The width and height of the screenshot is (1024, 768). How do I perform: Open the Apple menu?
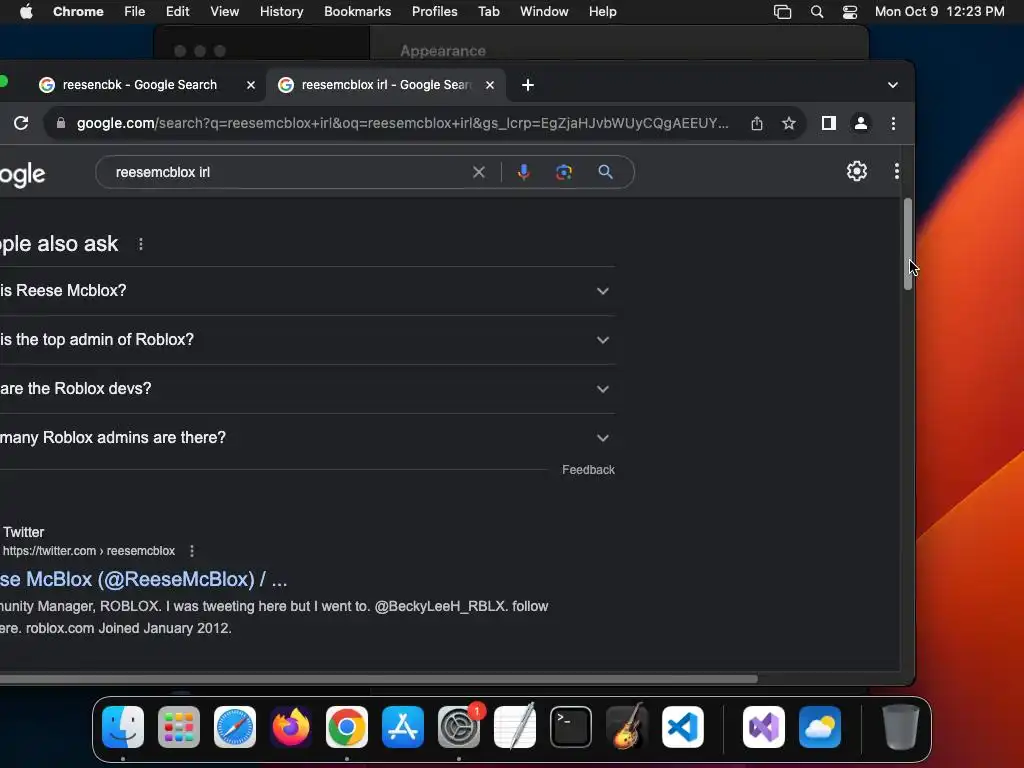pyautogui.click(x=26, y=12)
